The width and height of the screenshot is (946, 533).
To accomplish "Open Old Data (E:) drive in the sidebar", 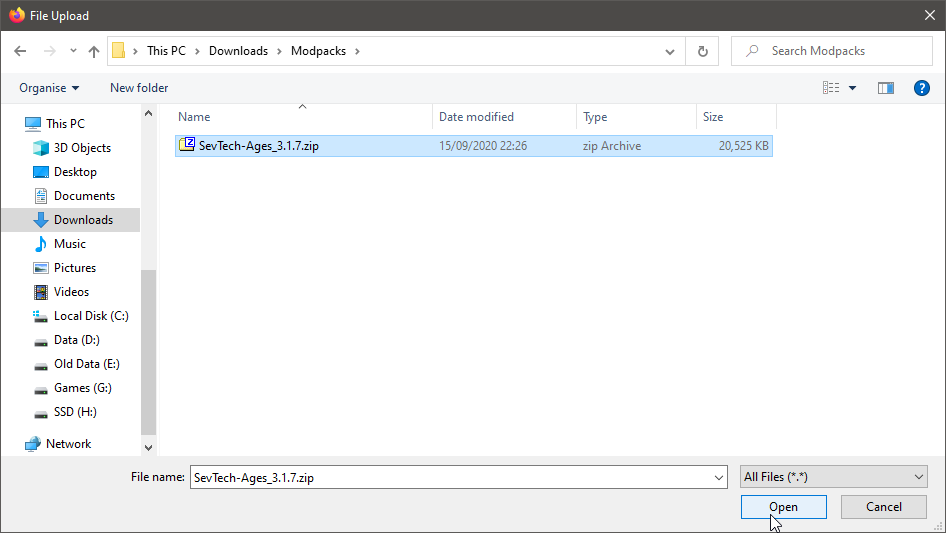I will tap(86, 364).
